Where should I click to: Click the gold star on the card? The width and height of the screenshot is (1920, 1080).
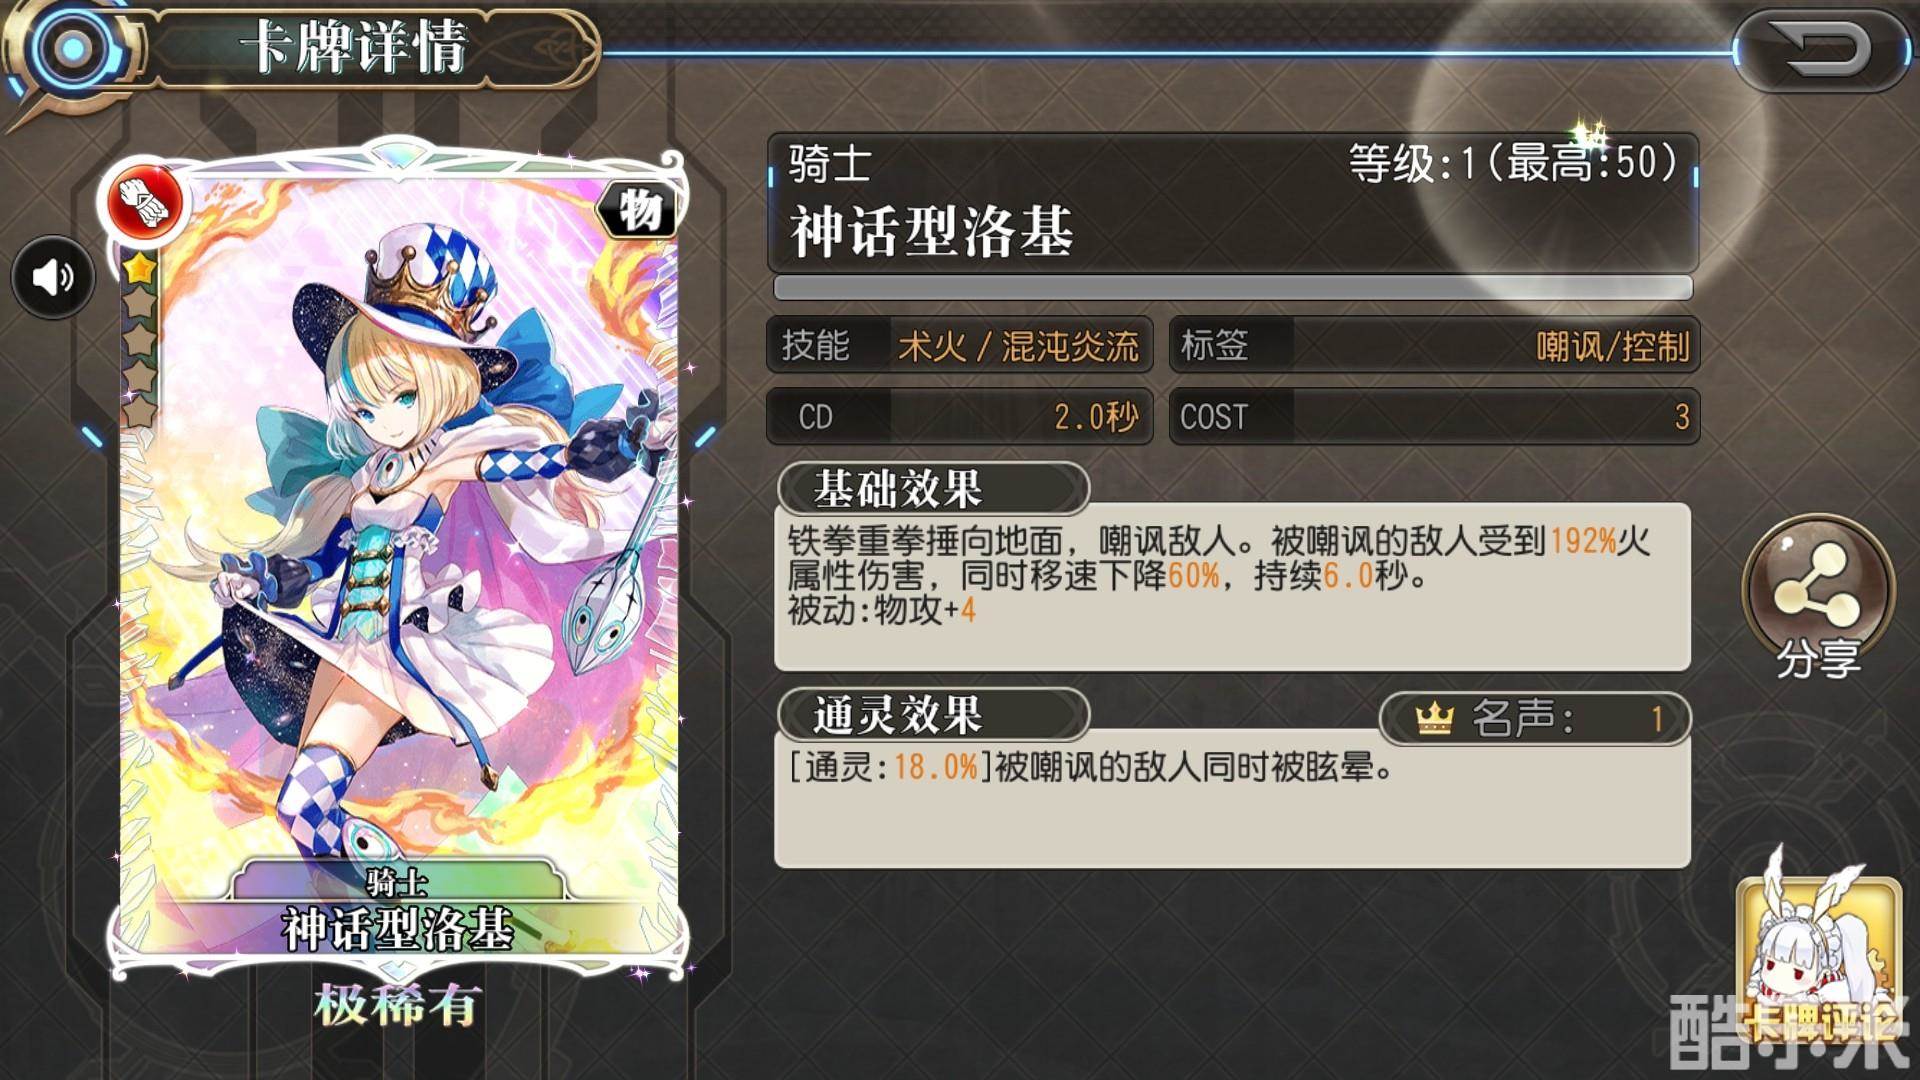[139, 268]
